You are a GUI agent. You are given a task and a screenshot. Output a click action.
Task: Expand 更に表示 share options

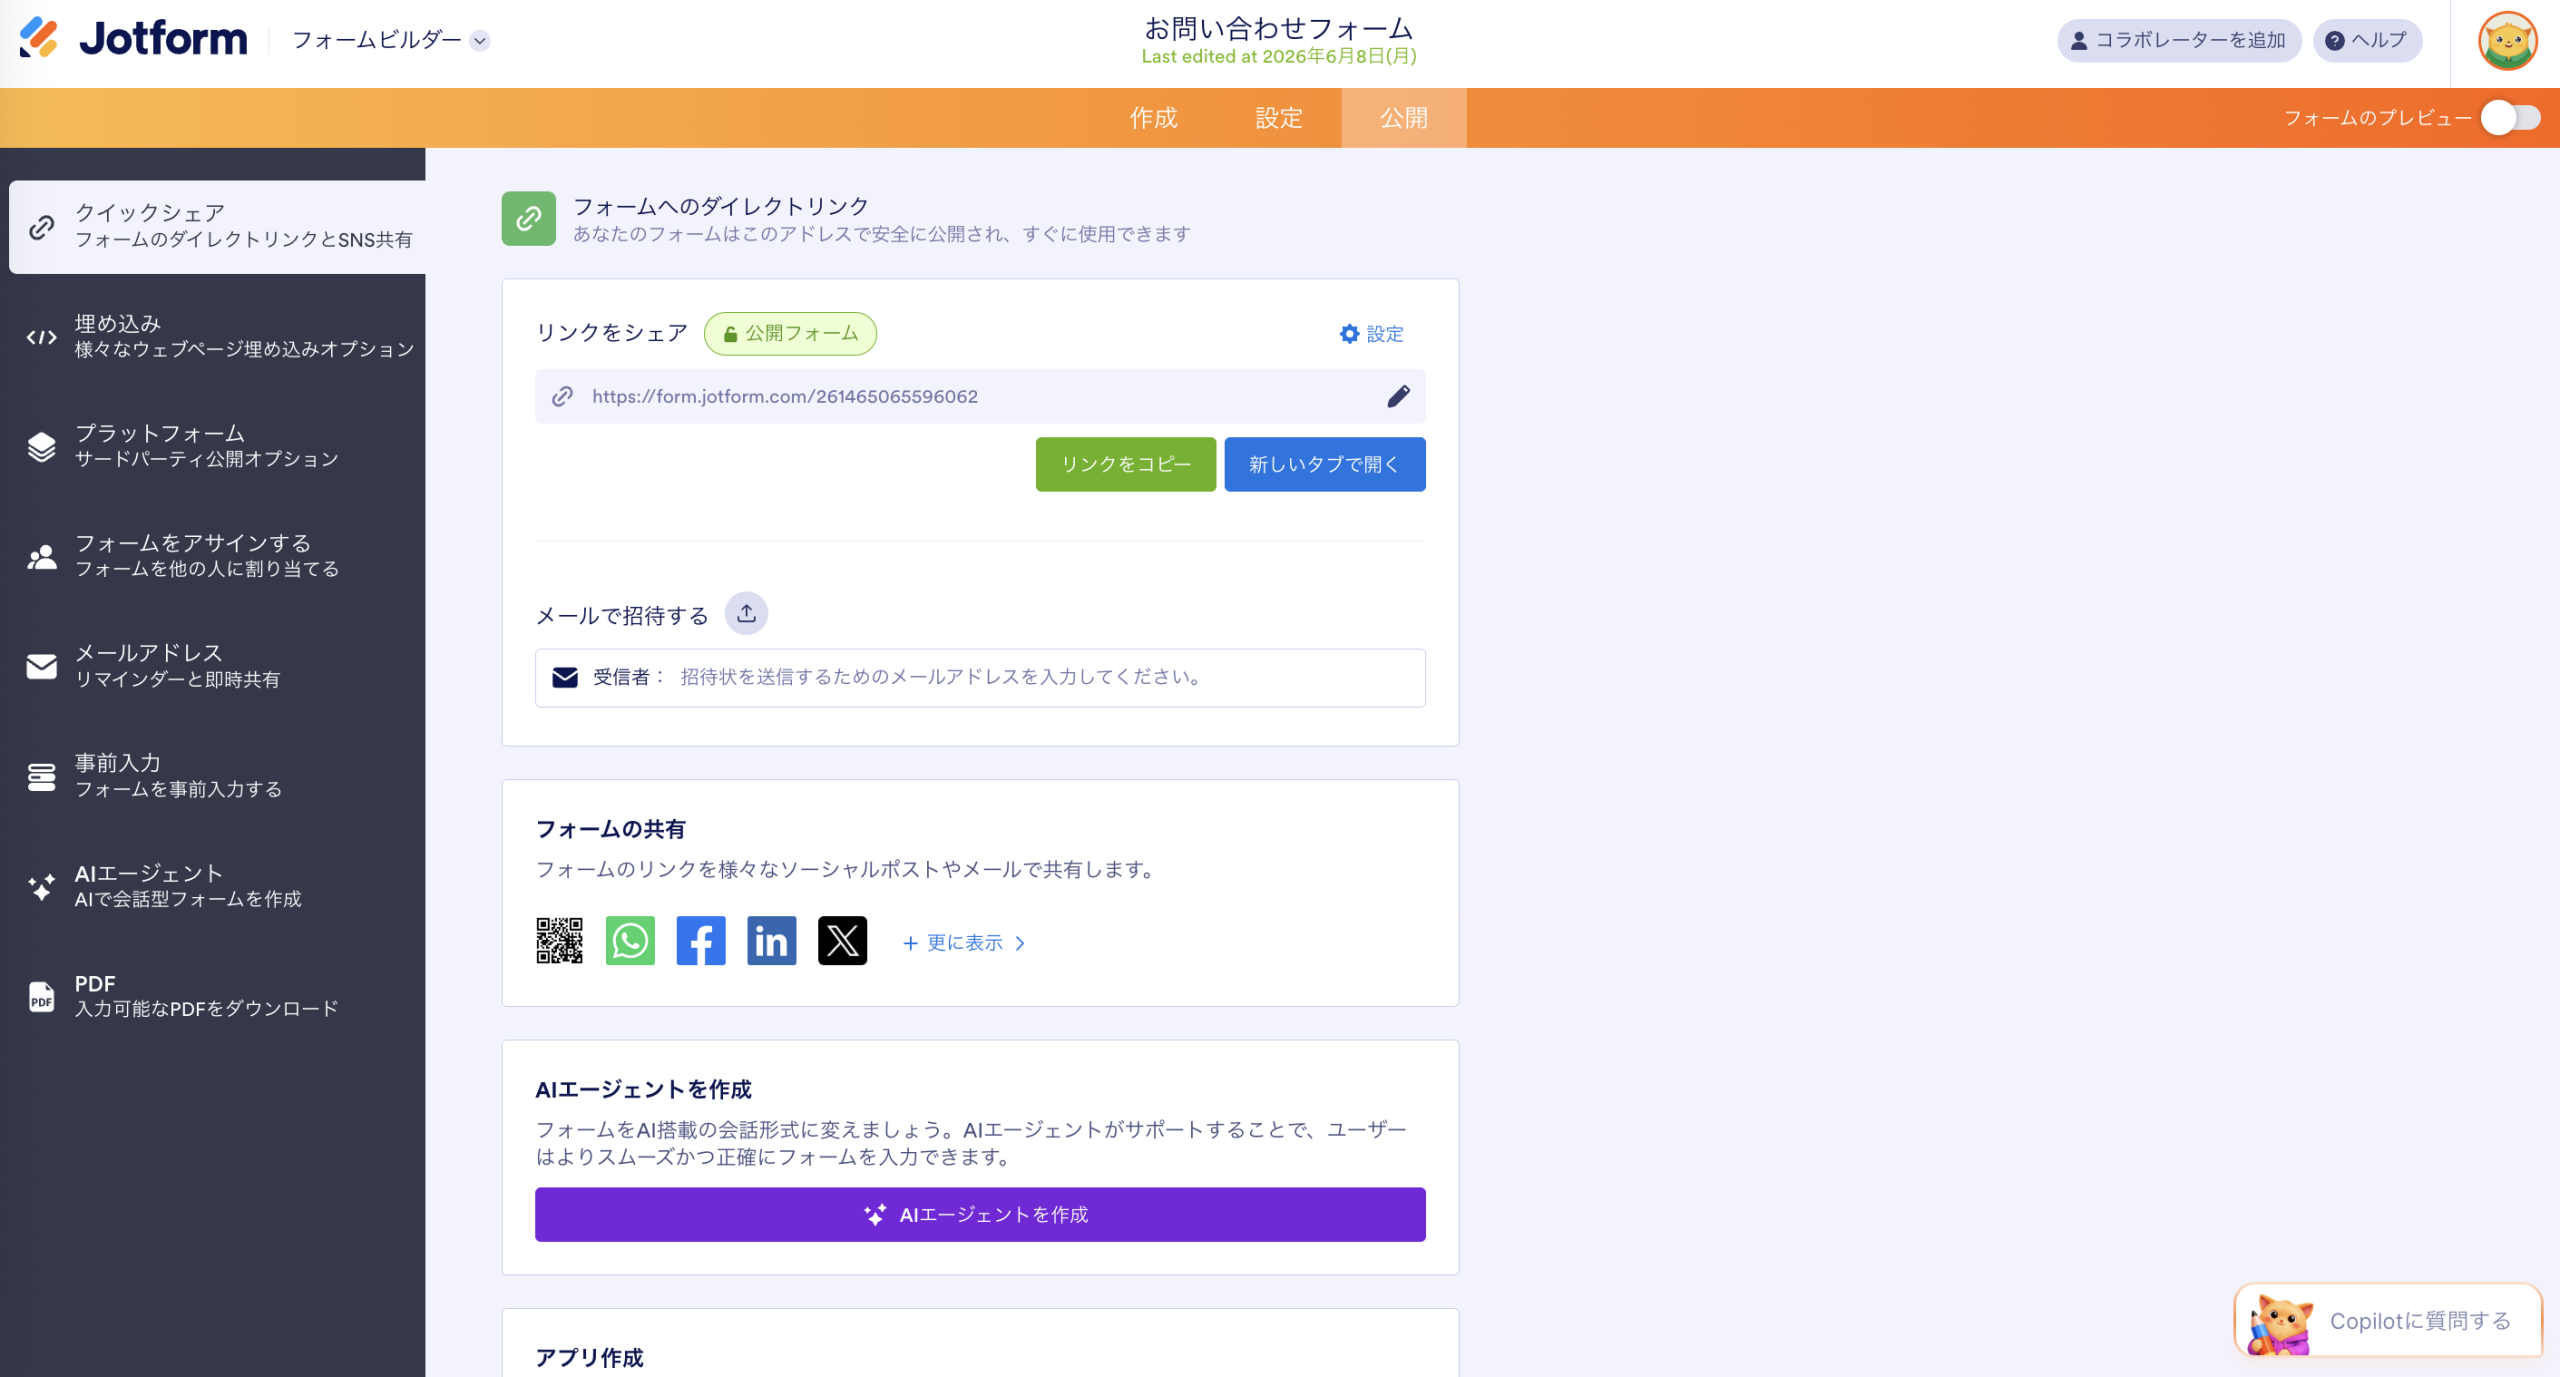[964, 943]
